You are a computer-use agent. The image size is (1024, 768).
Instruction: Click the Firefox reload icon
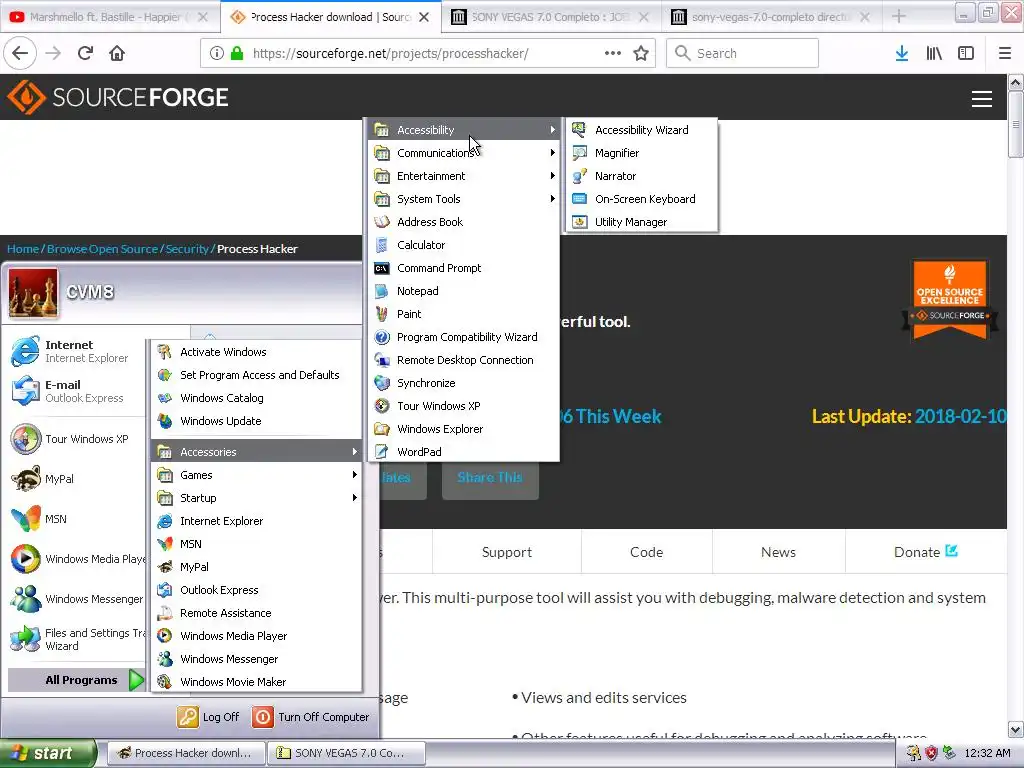[85, 53]
